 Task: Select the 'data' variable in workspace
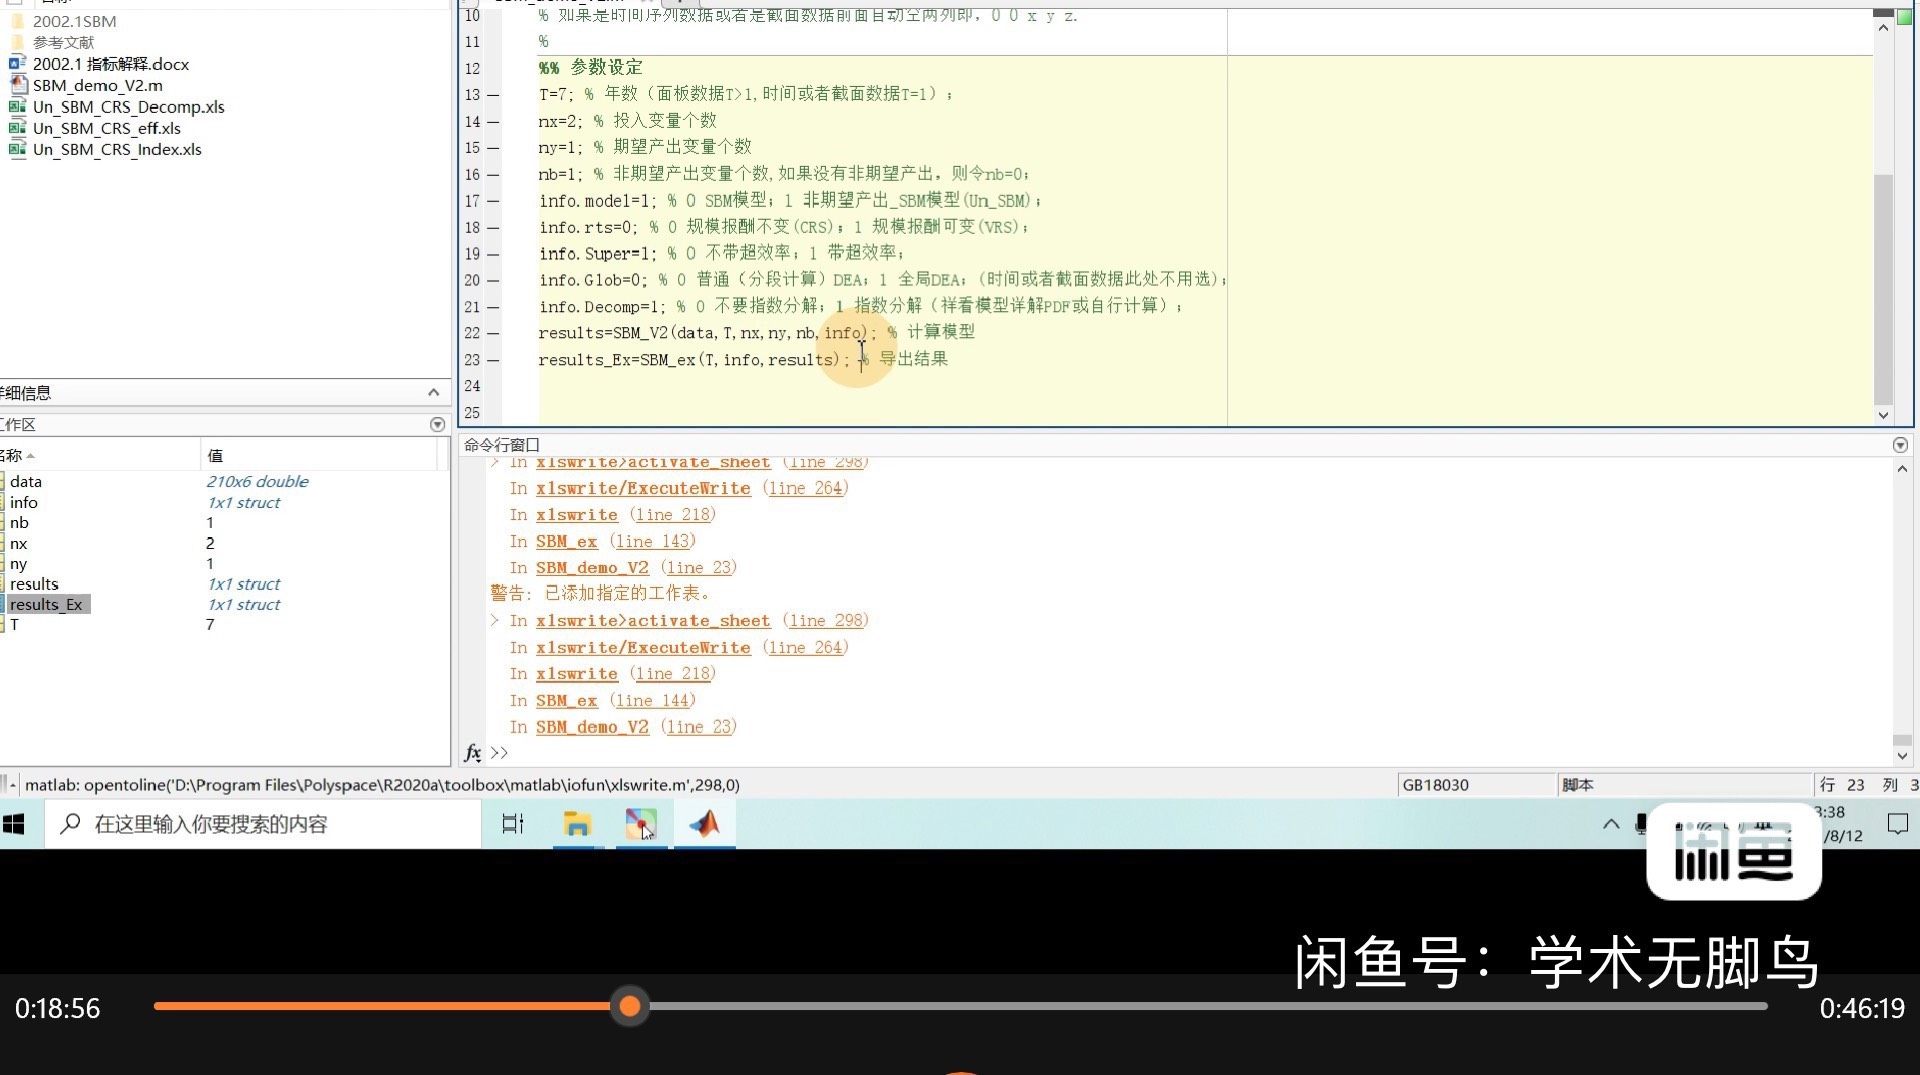(26, 482)
